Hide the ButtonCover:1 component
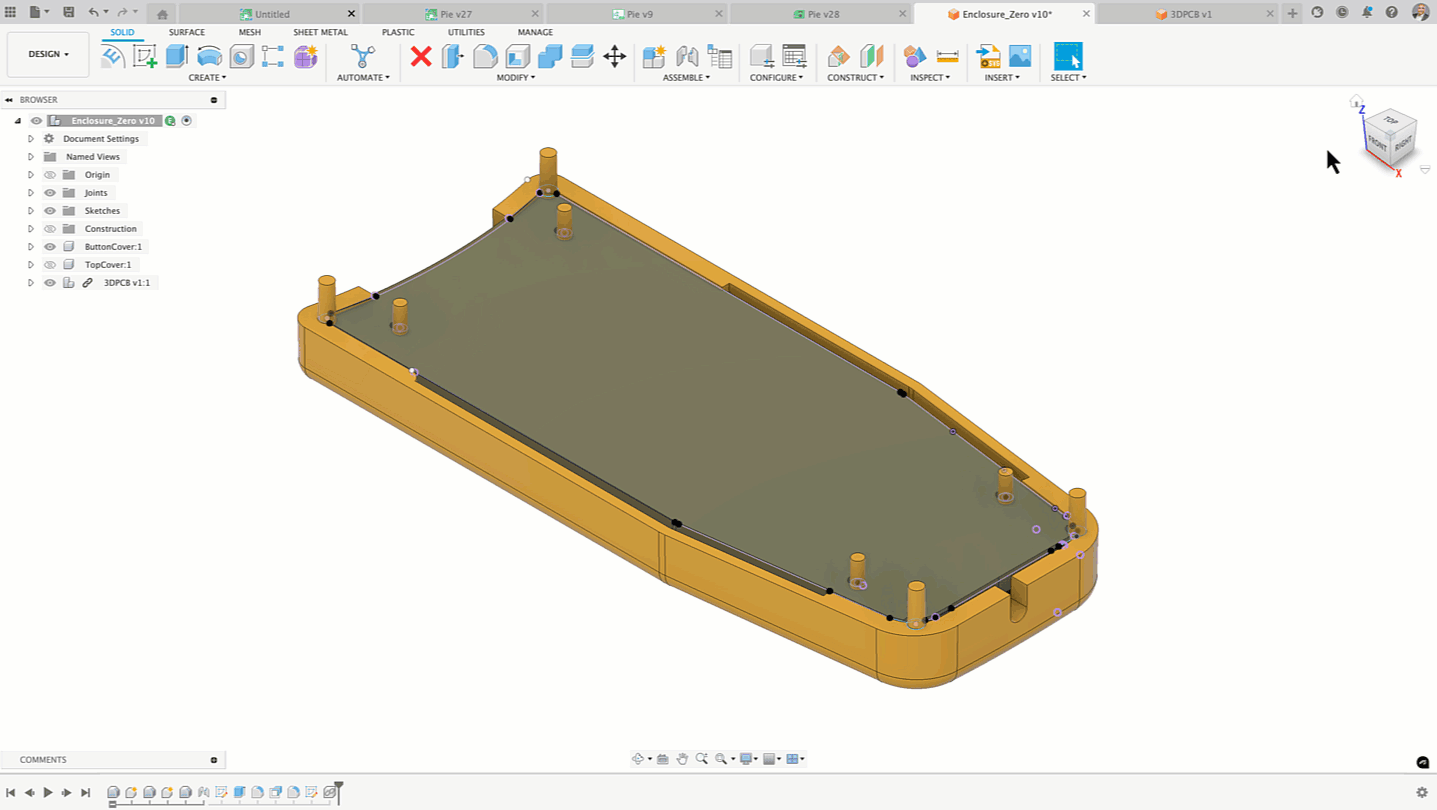The height and width of the screenshot is (810, 1437). tap(50, 247)
